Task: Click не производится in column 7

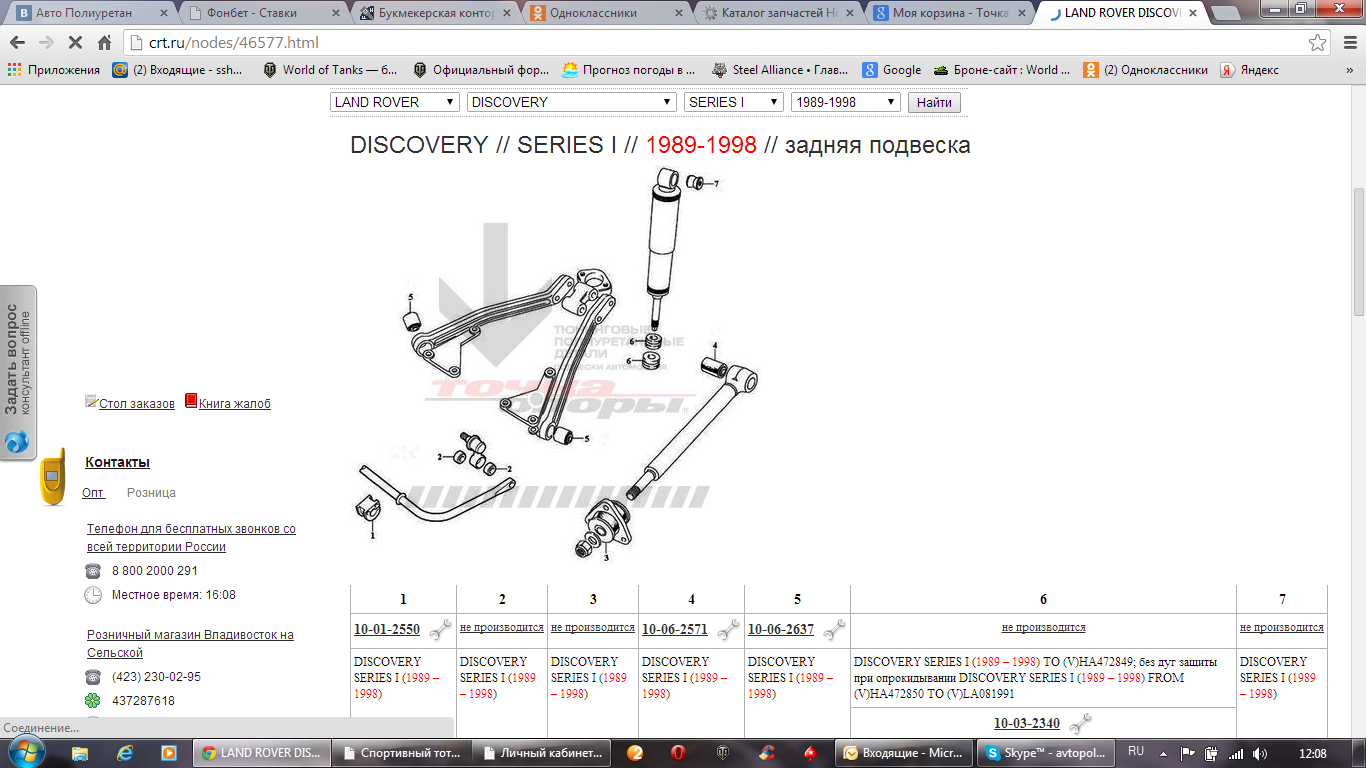Action: 1282,628
